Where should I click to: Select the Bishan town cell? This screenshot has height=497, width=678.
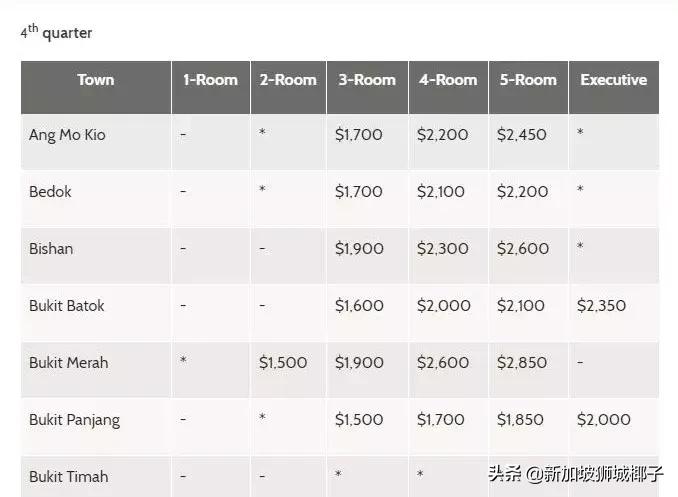(51, 249)
